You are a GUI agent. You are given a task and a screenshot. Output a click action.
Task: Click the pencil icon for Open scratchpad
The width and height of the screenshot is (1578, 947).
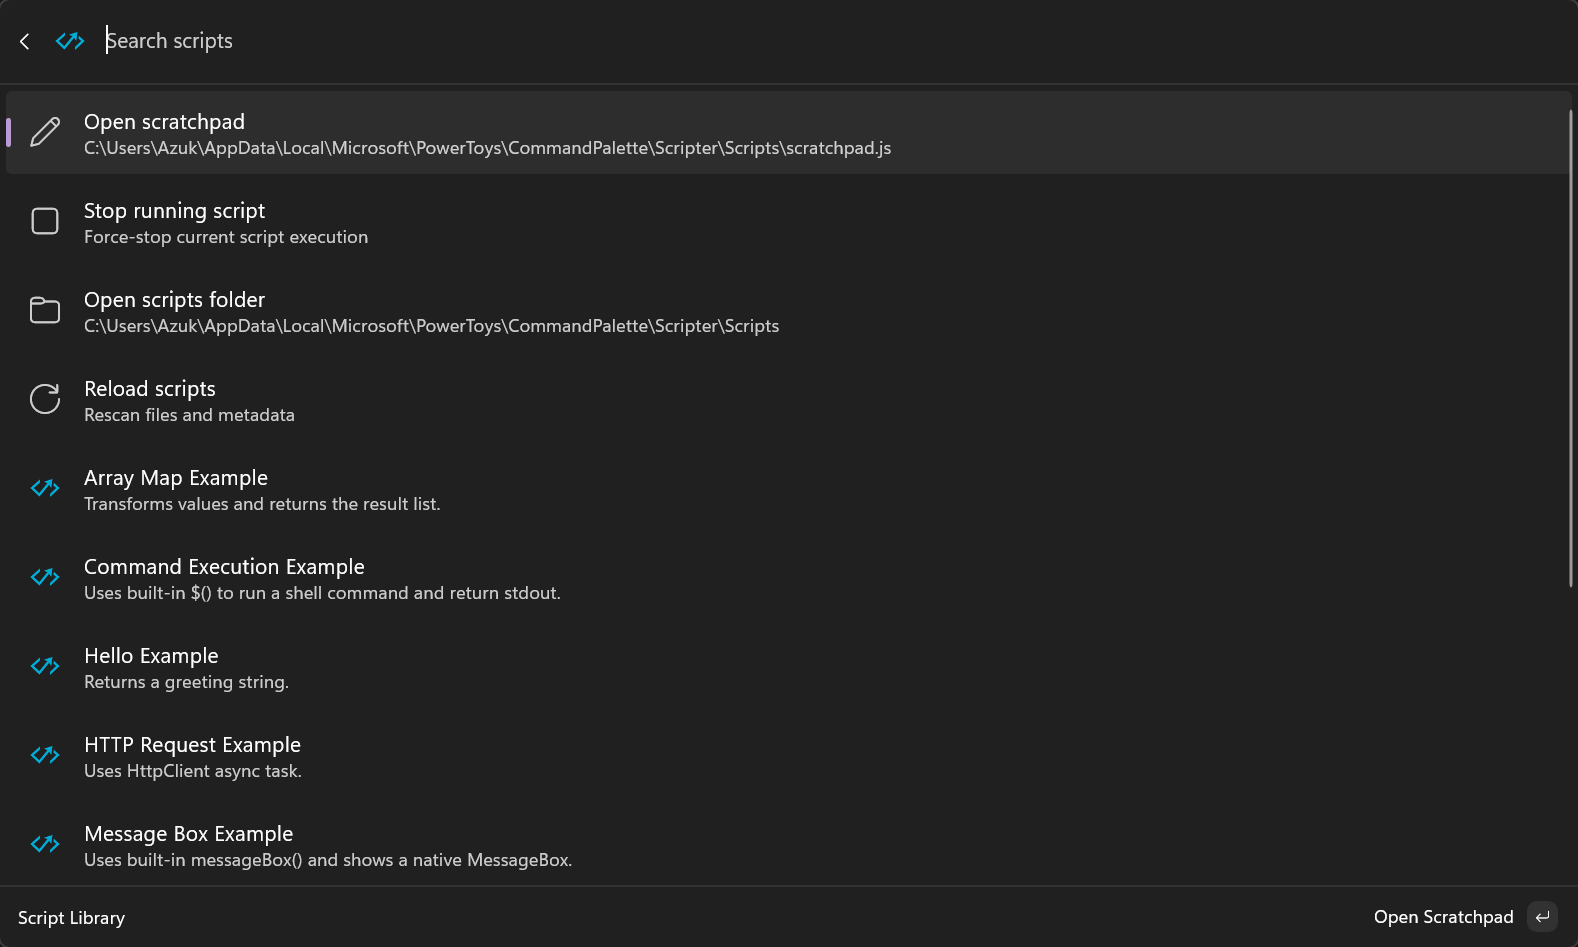point(45,132)
